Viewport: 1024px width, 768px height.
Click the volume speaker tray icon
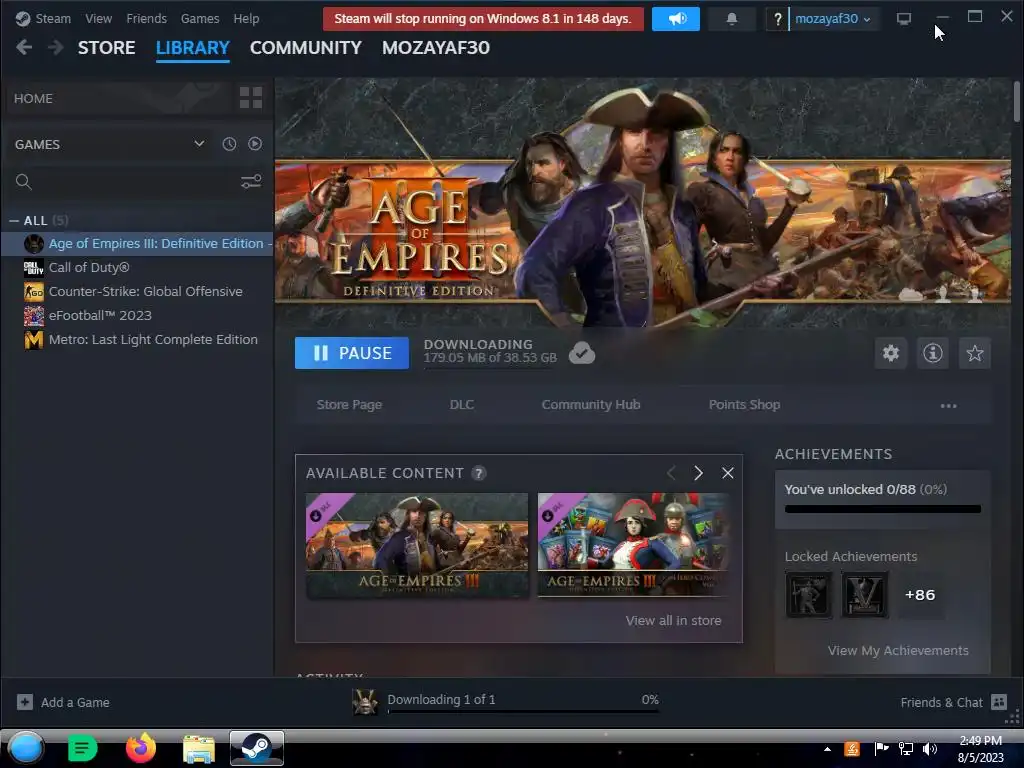coord(930,749)
